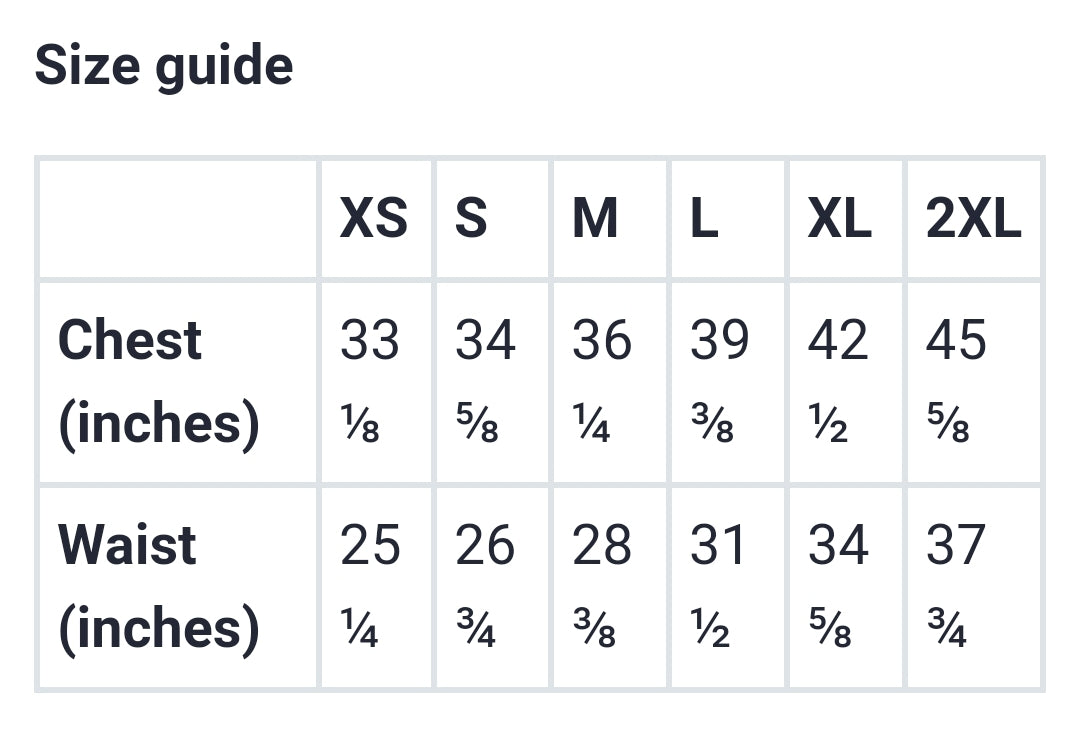1080x743 pixels.
Task: Click the S size column header
Action: [x=471, y=219]
